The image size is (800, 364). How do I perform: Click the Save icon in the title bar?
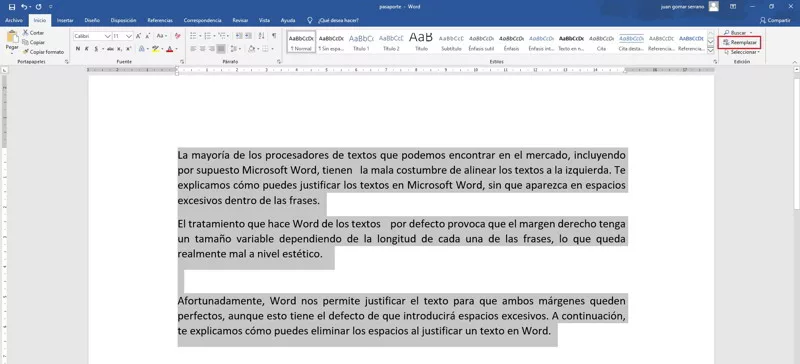12,7
